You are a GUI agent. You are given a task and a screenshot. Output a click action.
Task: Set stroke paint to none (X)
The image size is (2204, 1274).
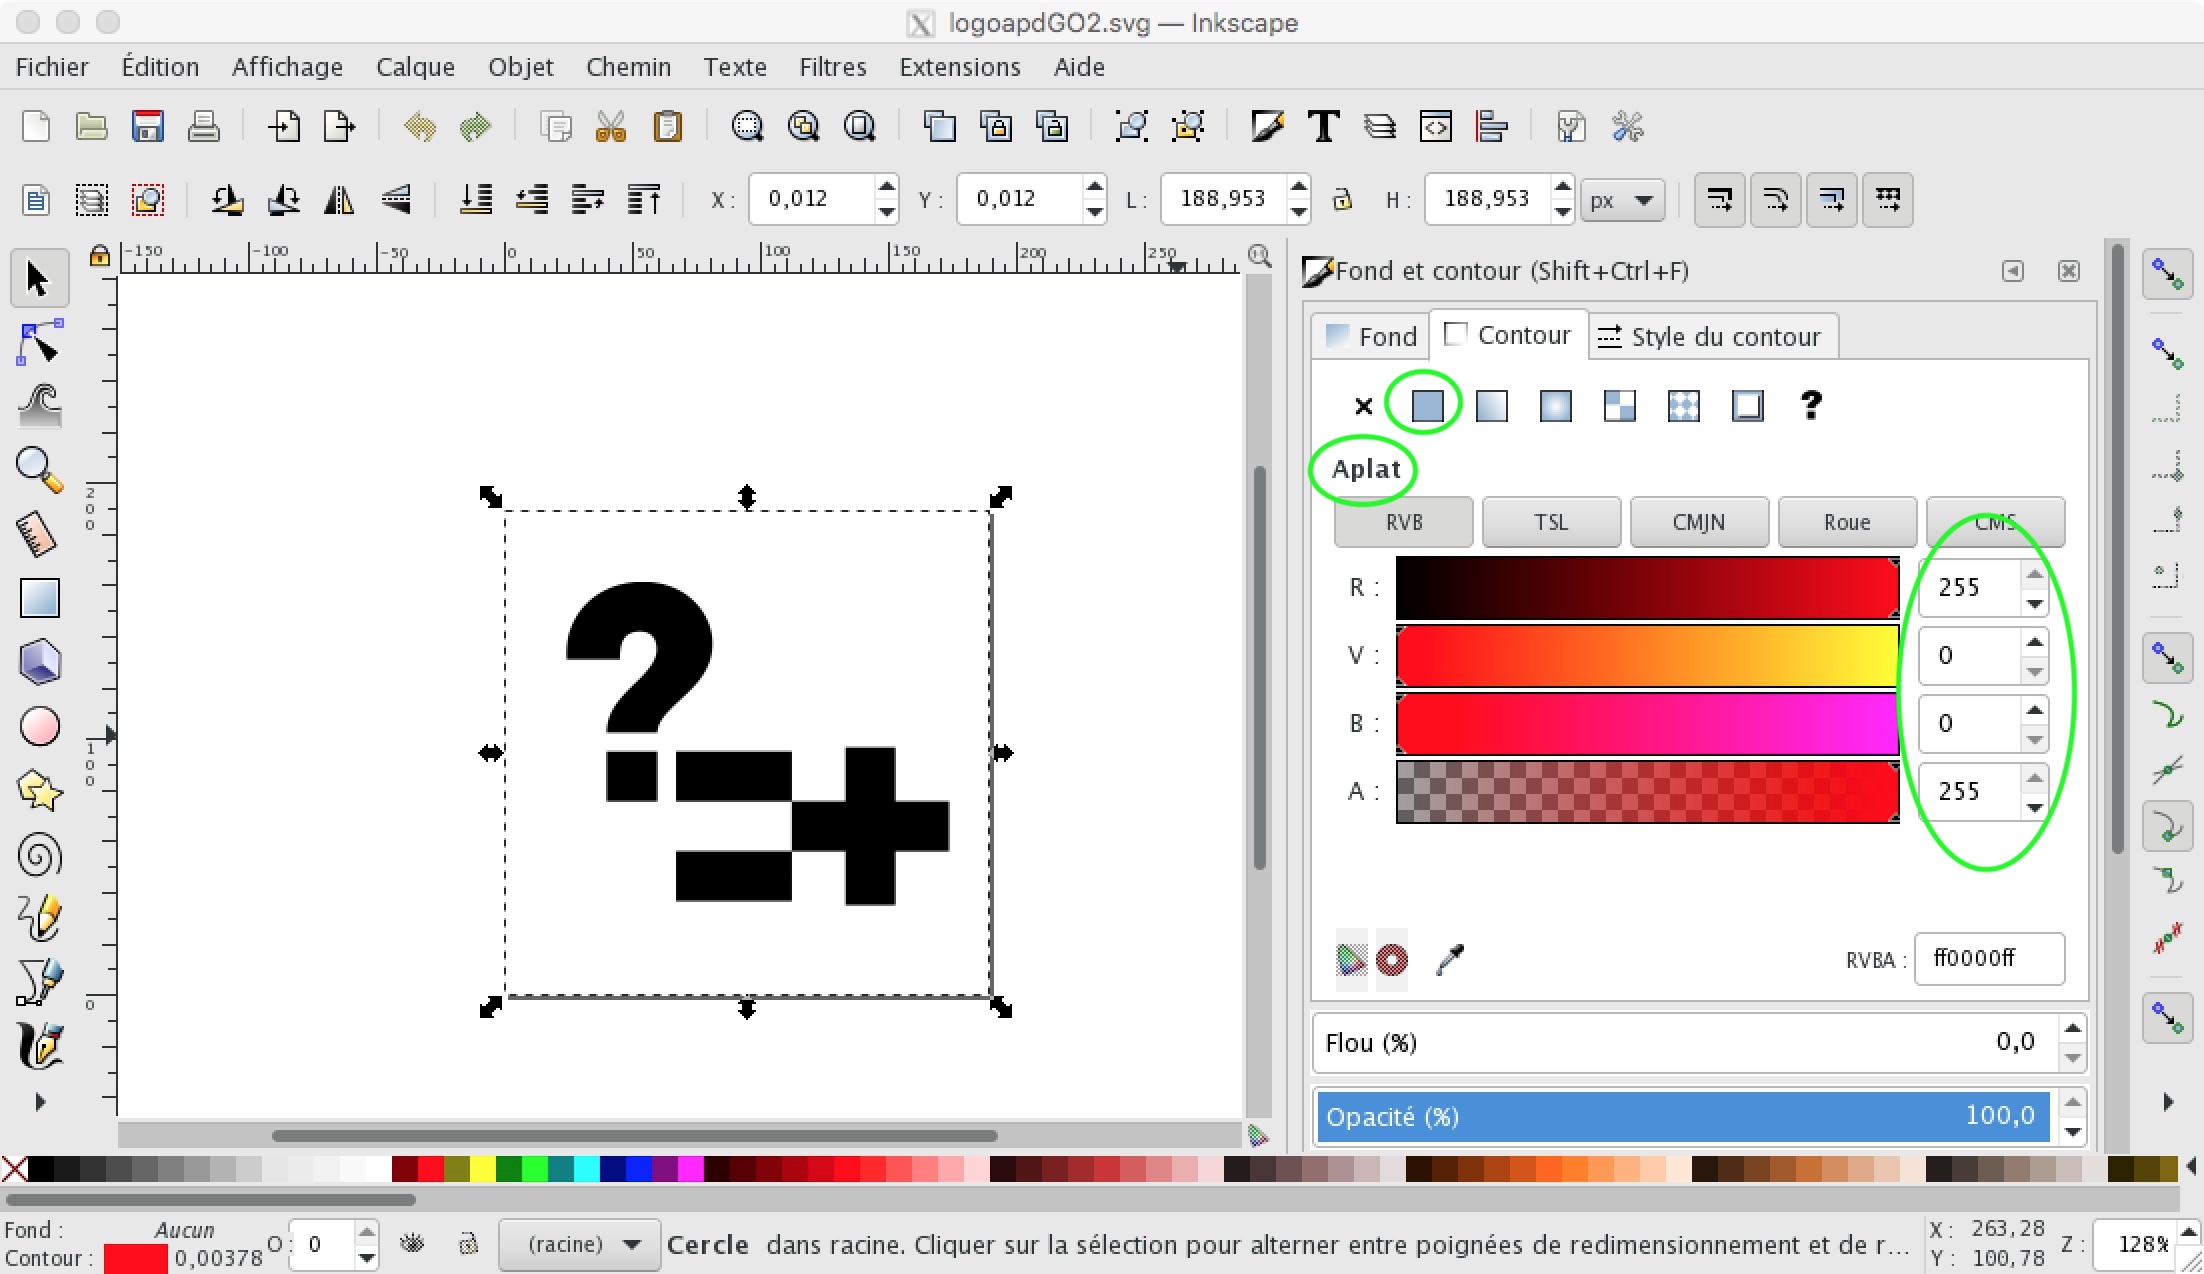pos(1363,405)
